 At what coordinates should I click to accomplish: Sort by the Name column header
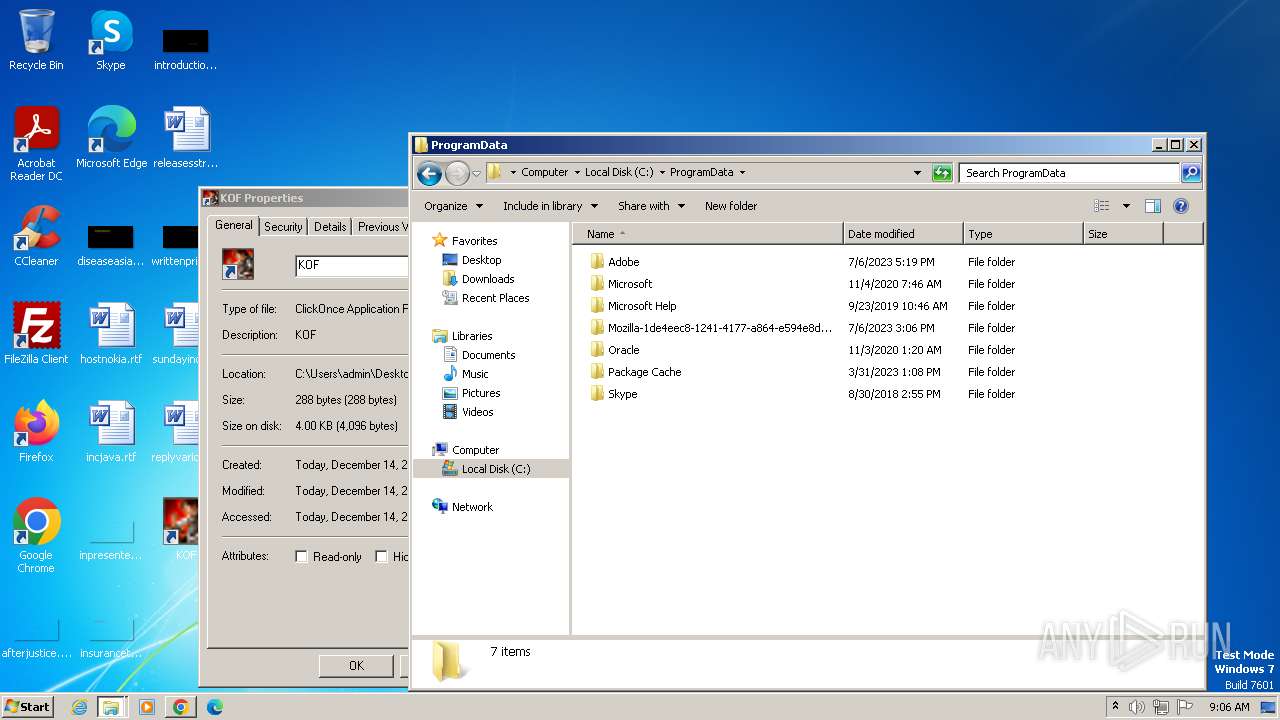point(708,234)
